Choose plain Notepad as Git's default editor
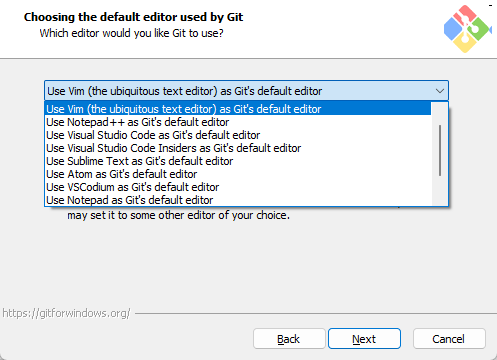The width and height of the screenshot is (497, 360). tap(238, 200)
